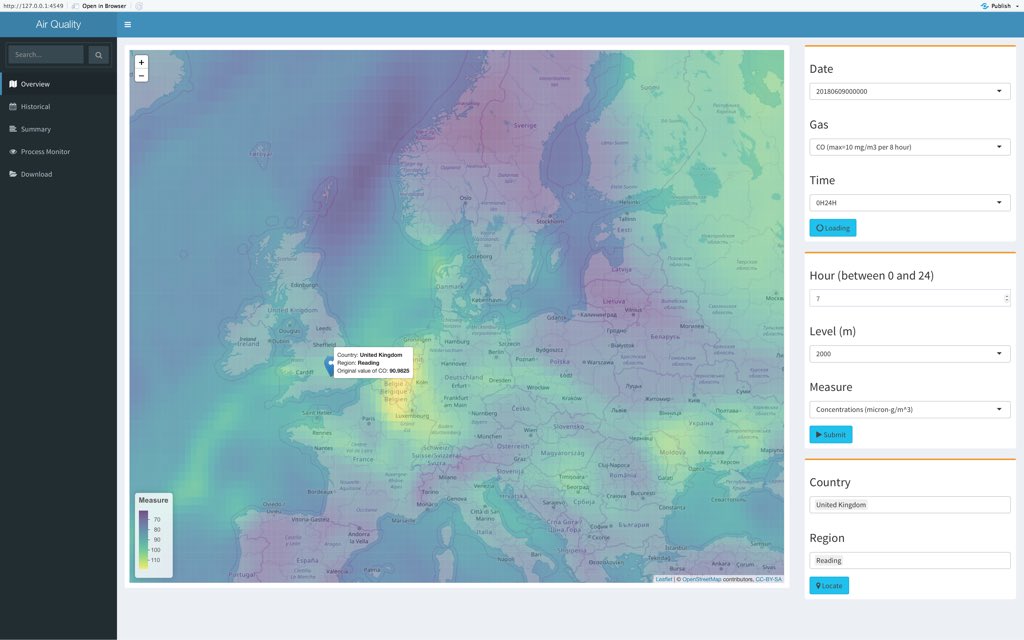This screenshot has width=1024, height=640.
Task: Click the Country input showing United Kingdom
Action: pyautogui.click(x=909, y=505)
